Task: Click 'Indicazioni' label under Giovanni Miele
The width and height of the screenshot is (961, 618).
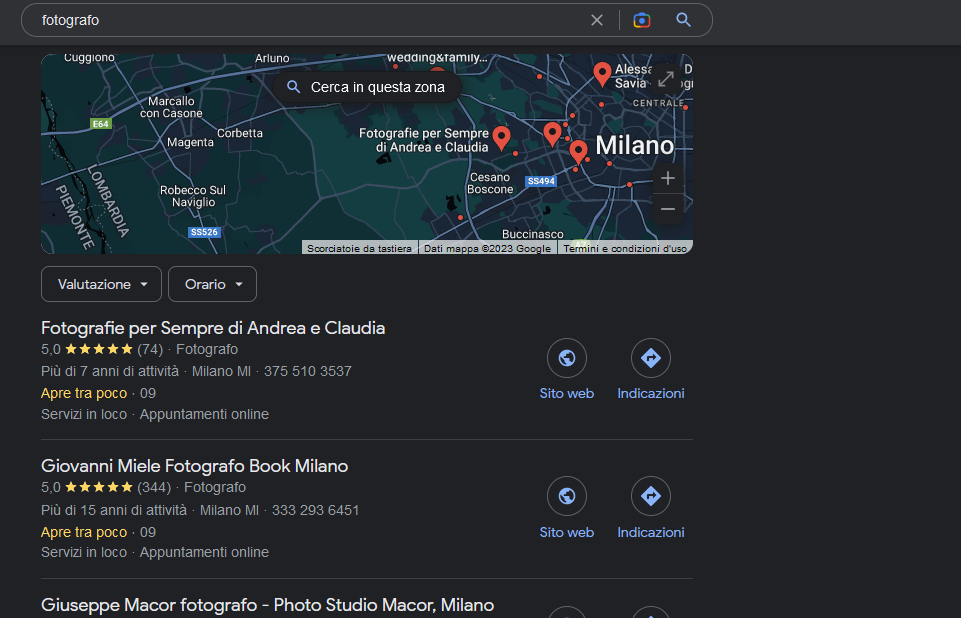Action: (x=650, y=532)
